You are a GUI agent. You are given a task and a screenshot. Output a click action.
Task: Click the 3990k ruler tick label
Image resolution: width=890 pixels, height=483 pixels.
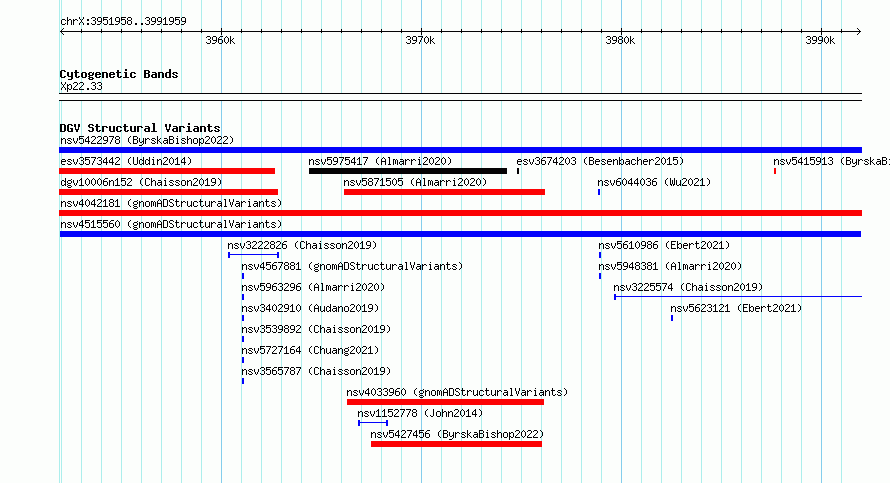pos(820,40)
